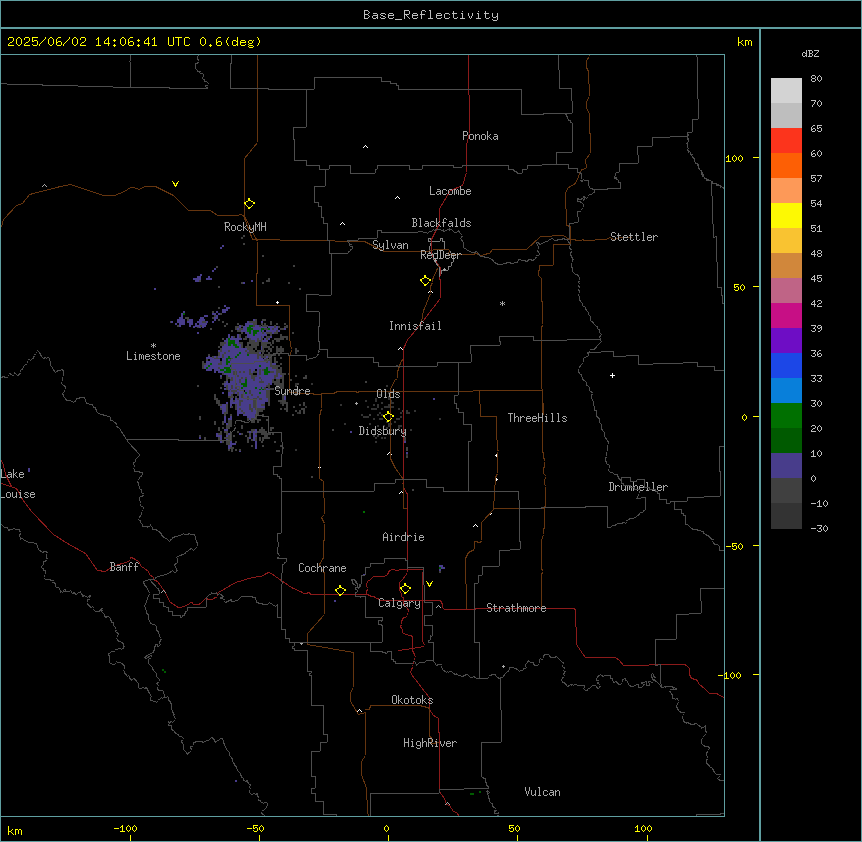Click the Limestone label
Screen dimensions: 862x842
click(x=153, y=356)
